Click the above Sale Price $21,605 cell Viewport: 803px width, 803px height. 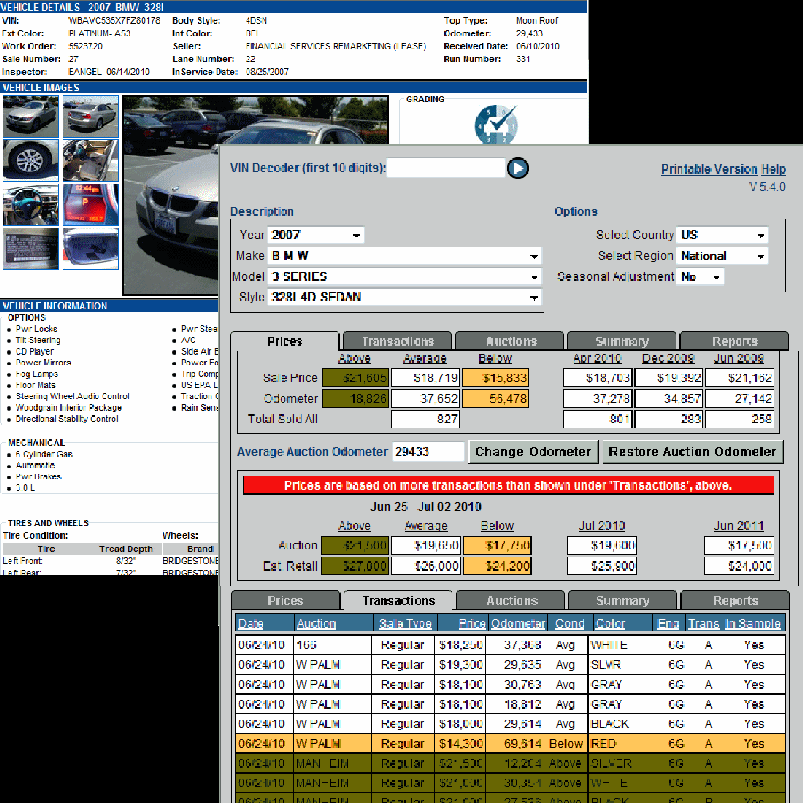(355, 378)
